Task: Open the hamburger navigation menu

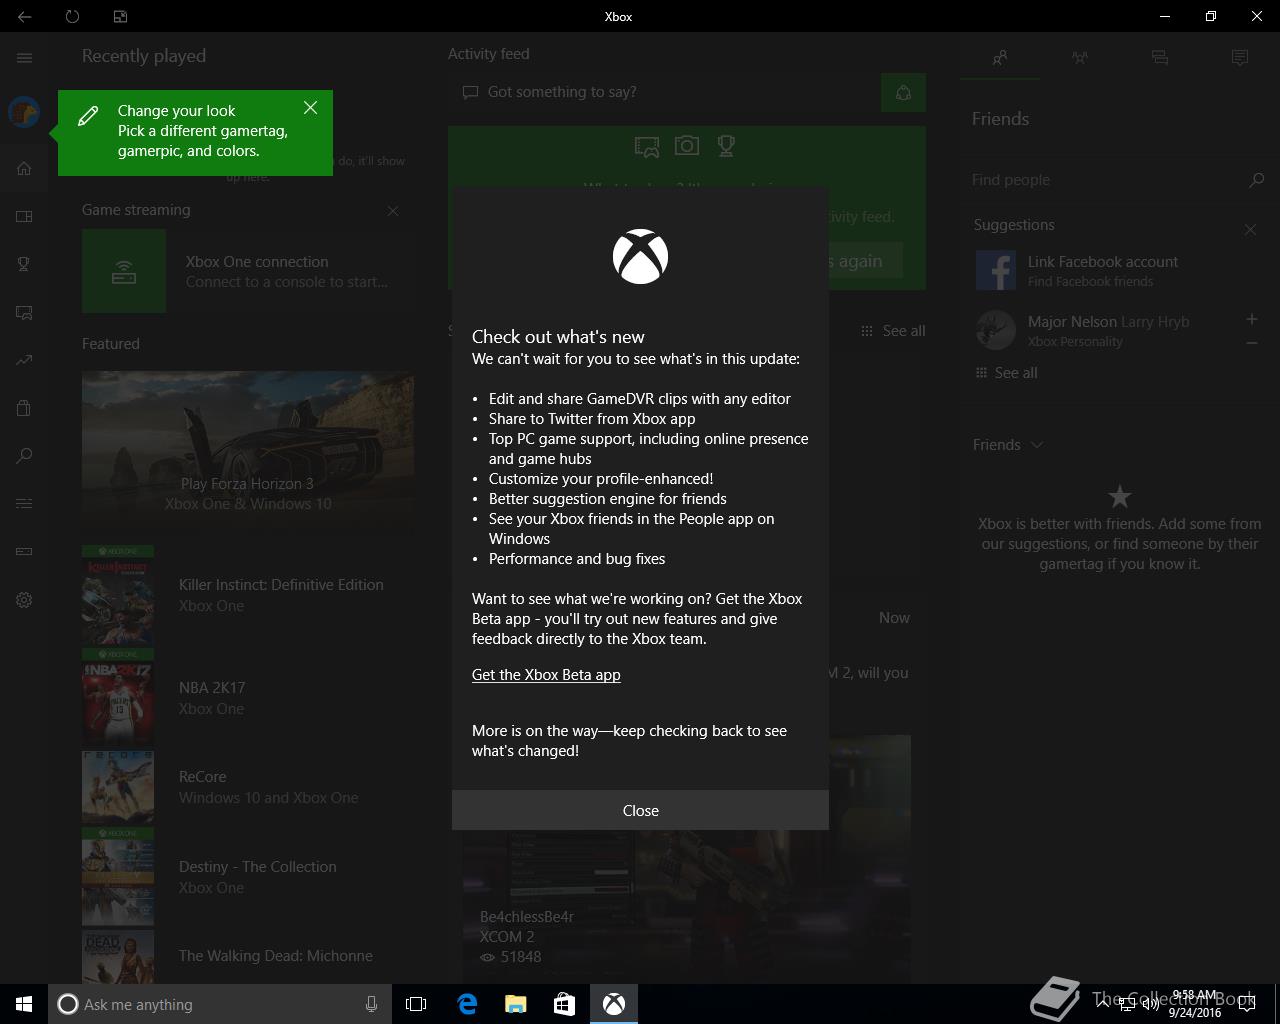Action: coord(24,58)
